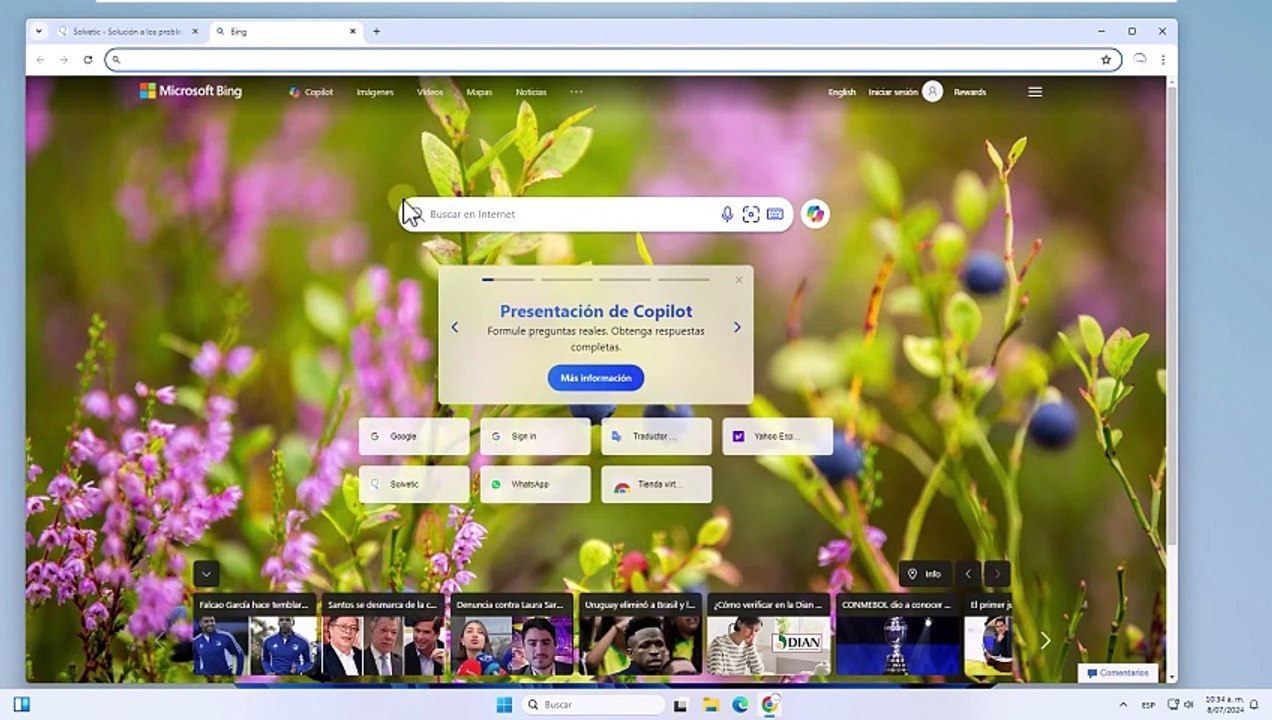Click the Windows taskbar Buscar box
The image size is (1272, 720).
(x=592, y=705)
